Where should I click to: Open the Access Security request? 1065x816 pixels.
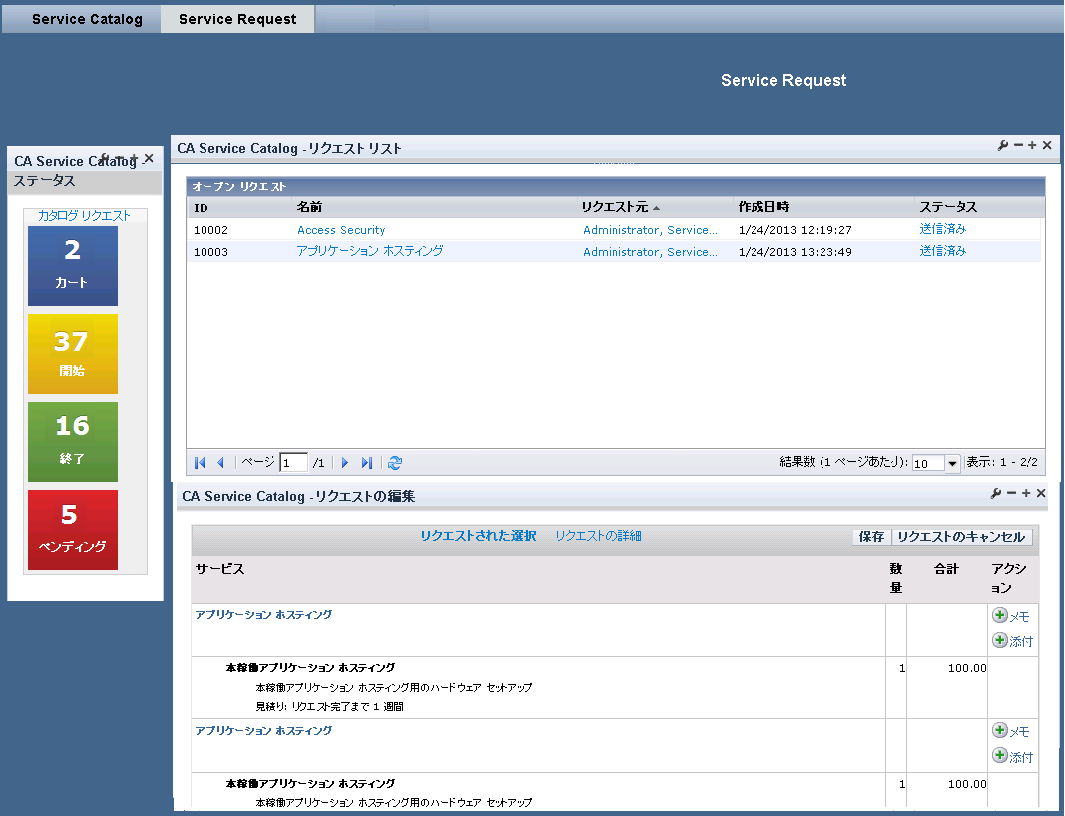click(x=341, y=230)
